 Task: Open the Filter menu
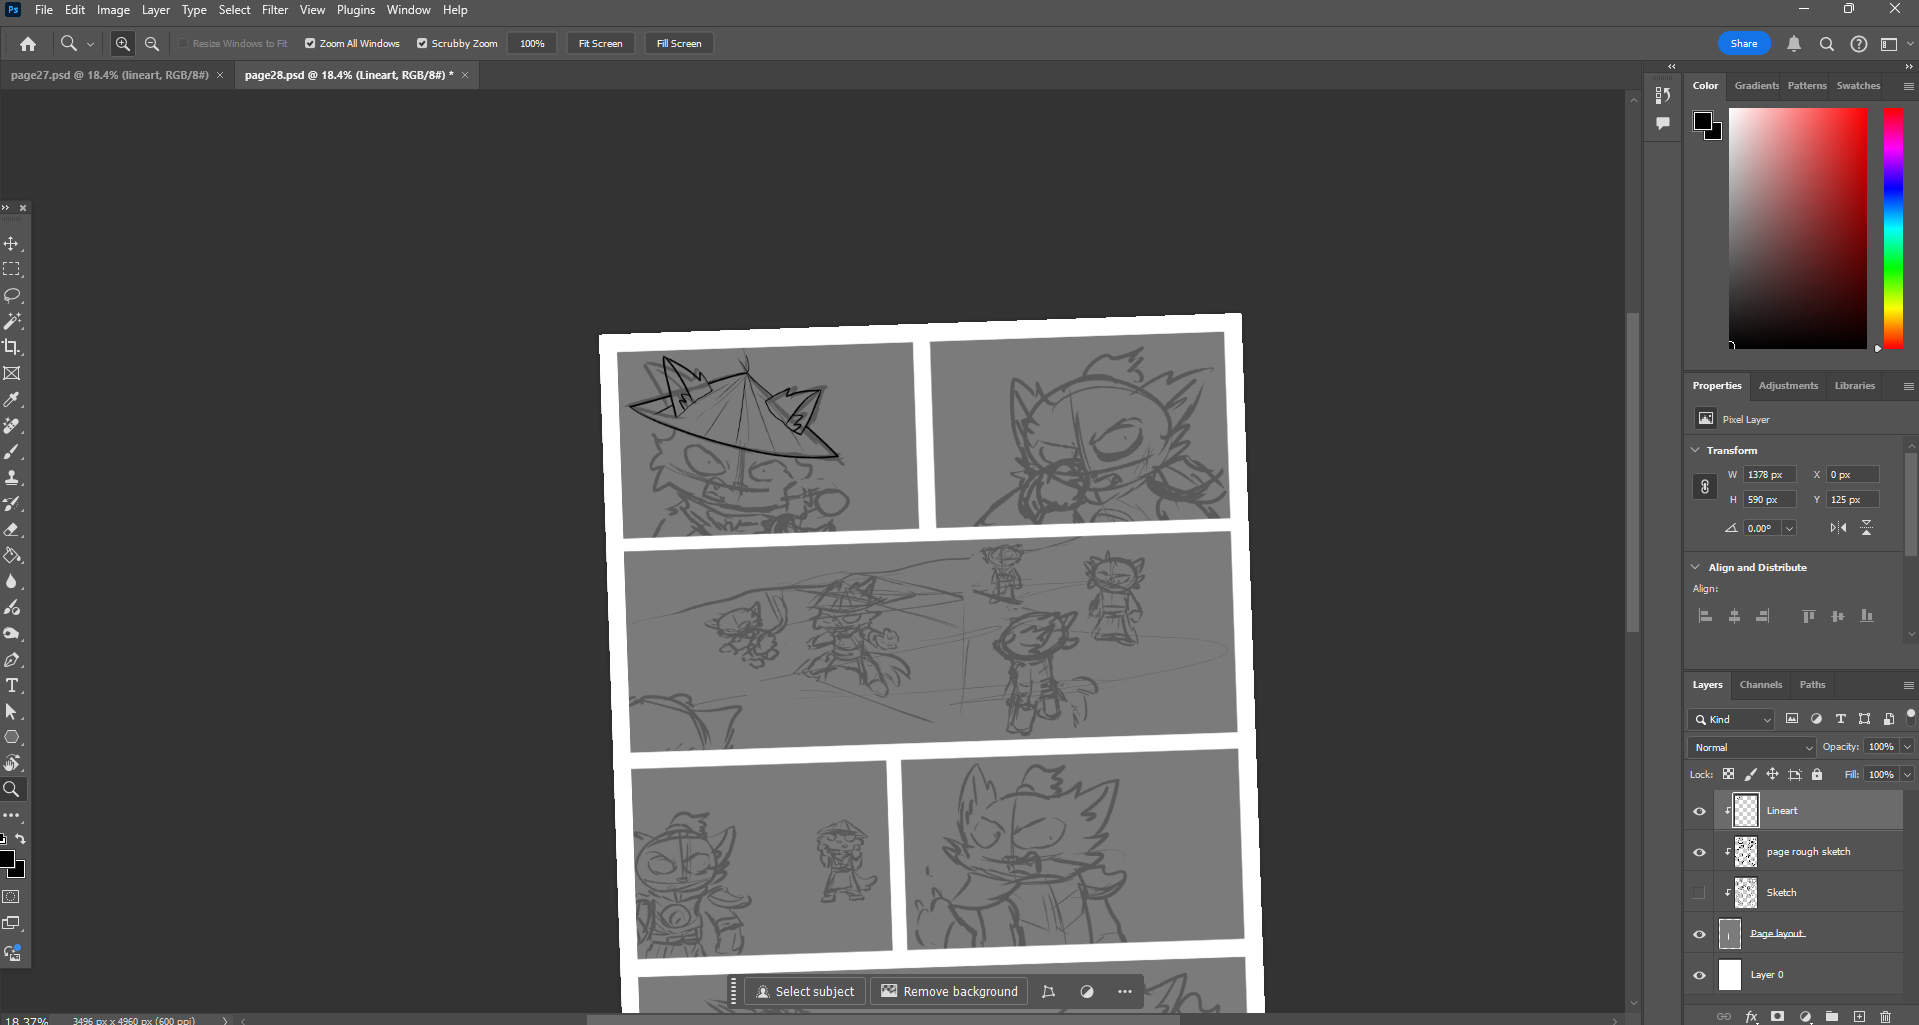tap(274, 10)
